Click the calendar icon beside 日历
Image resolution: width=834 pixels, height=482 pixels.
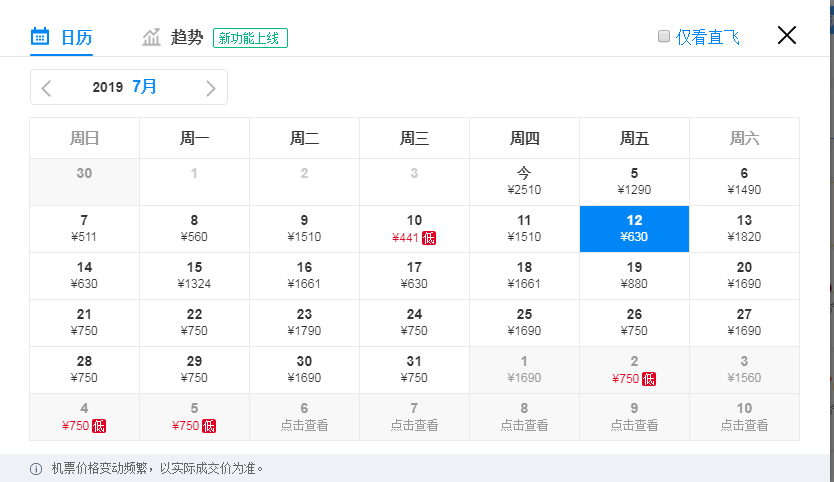click(x=40, y=37)
